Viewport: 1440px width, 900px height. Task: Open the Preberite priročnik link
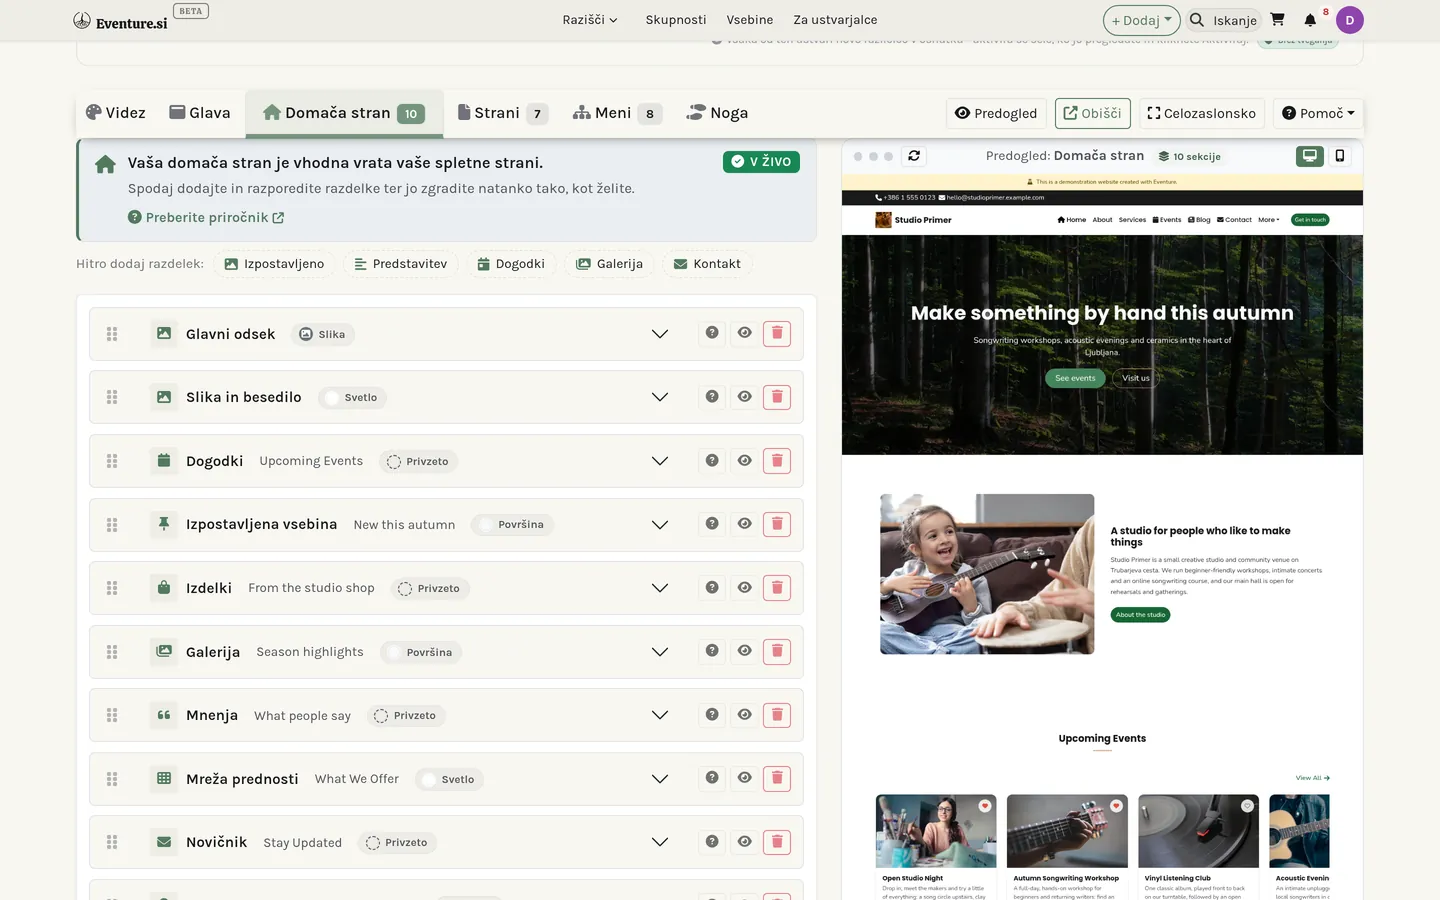[x=206, y=217]
